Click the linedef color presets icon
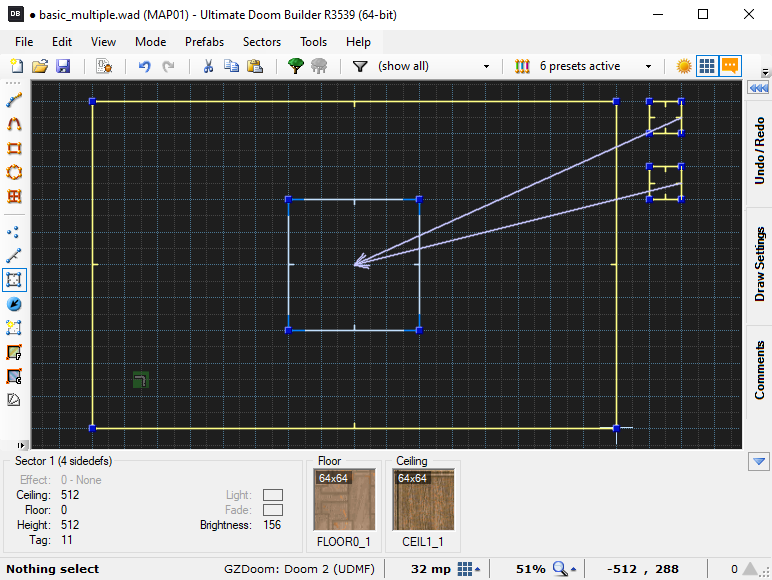This screenshot has height=580, width=772. [x=522, y=66]
